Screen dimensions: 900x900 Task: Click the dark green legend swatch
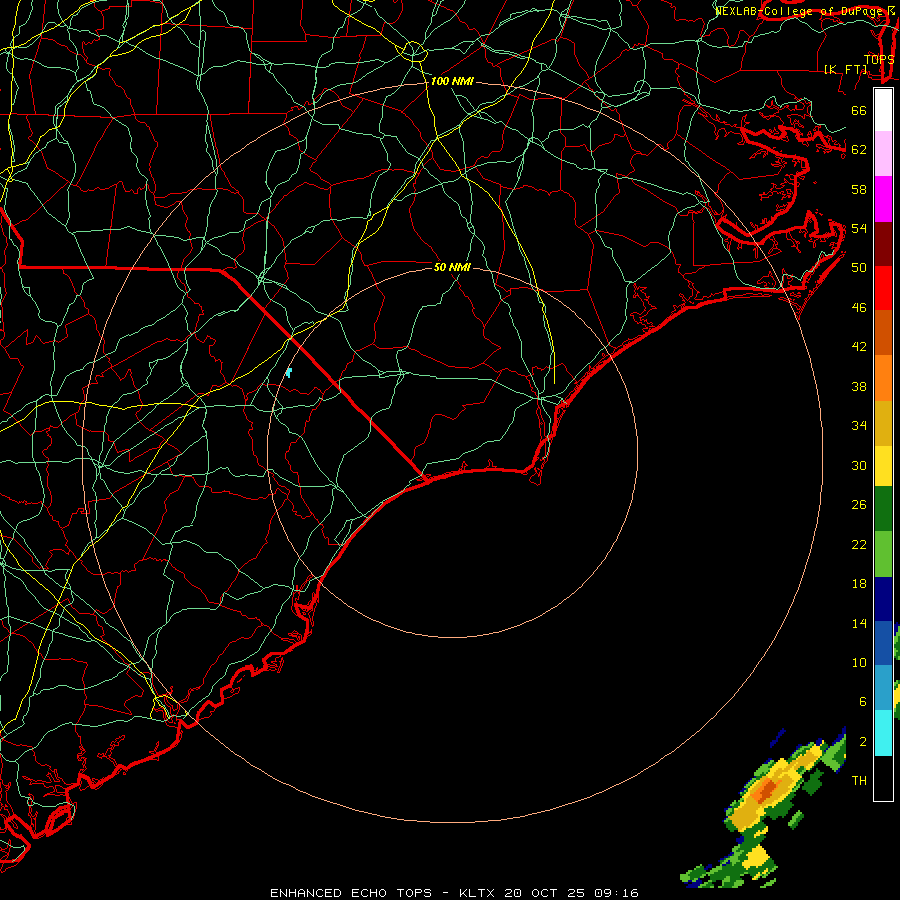tap(883, 509)
